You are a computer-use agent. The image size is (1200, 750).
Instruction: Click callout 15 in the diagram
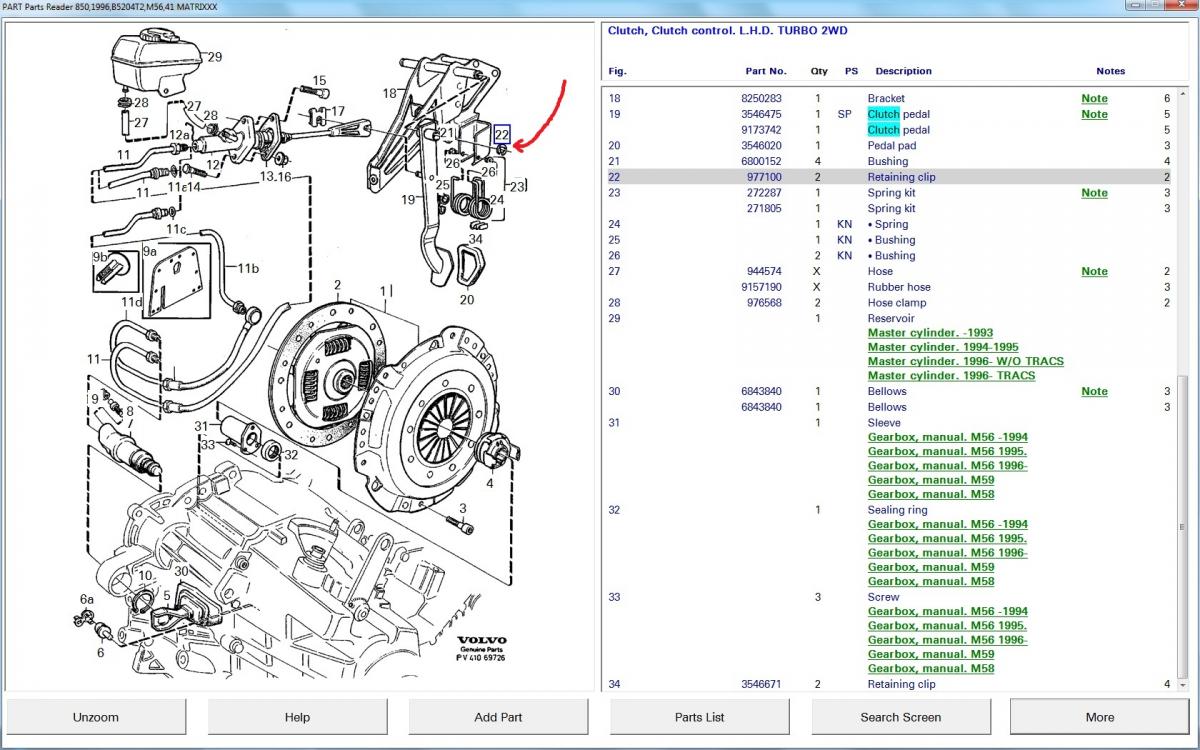point(320,81)
